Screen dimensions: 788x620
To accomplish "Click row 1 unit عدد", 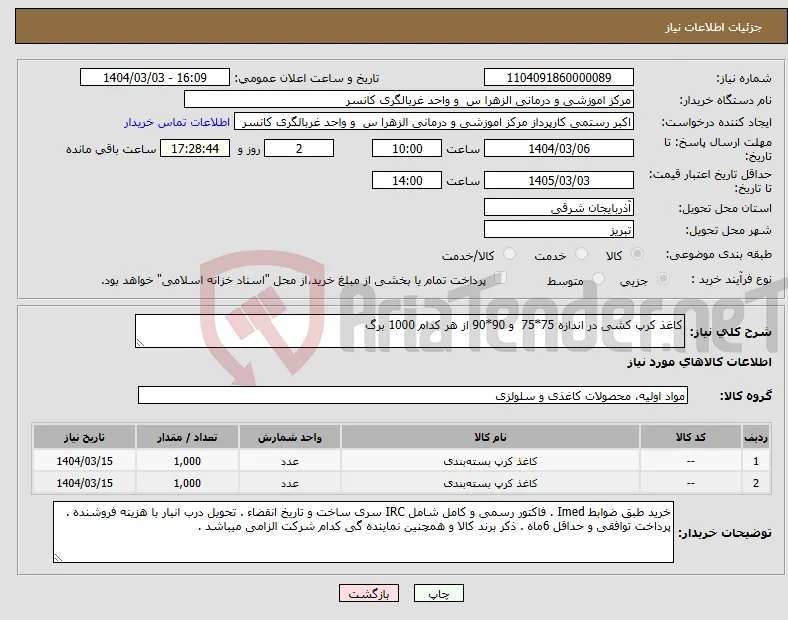I will (290, 461).
